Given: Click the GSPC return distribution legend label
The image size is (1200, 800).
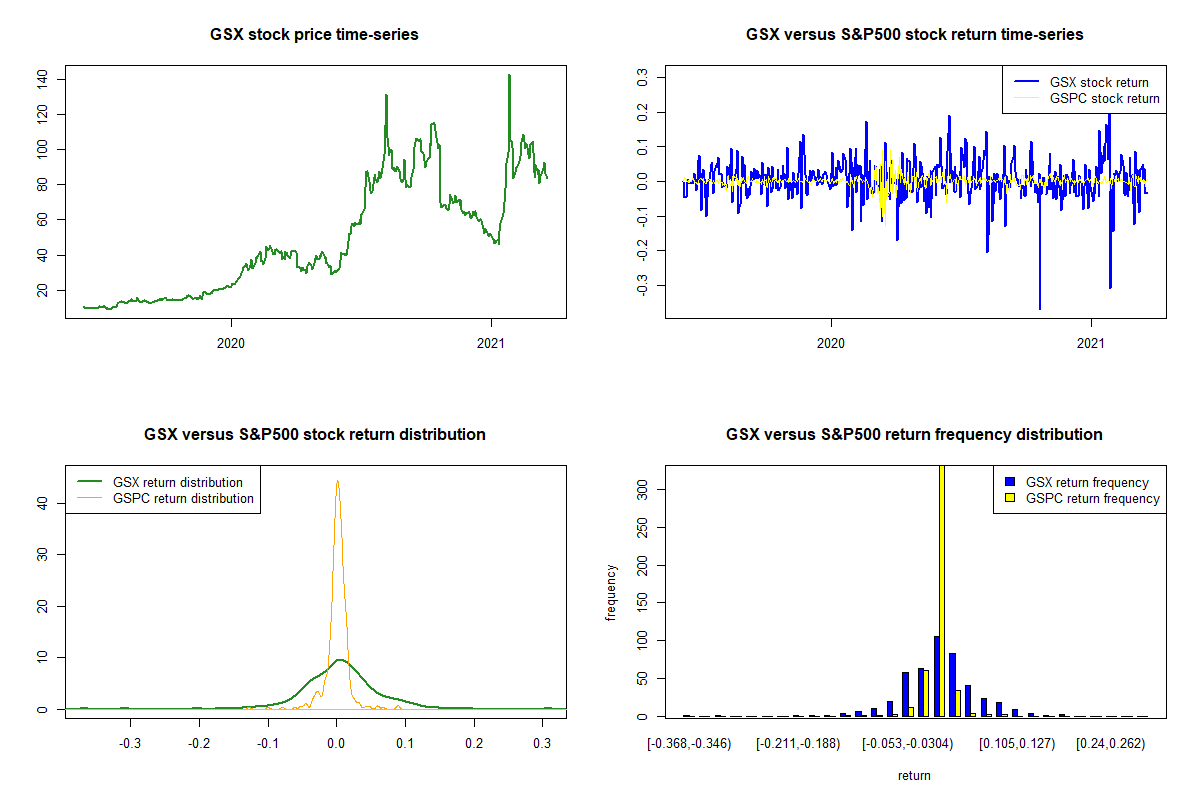Looking at the screenshot, I should pos(184,498).
